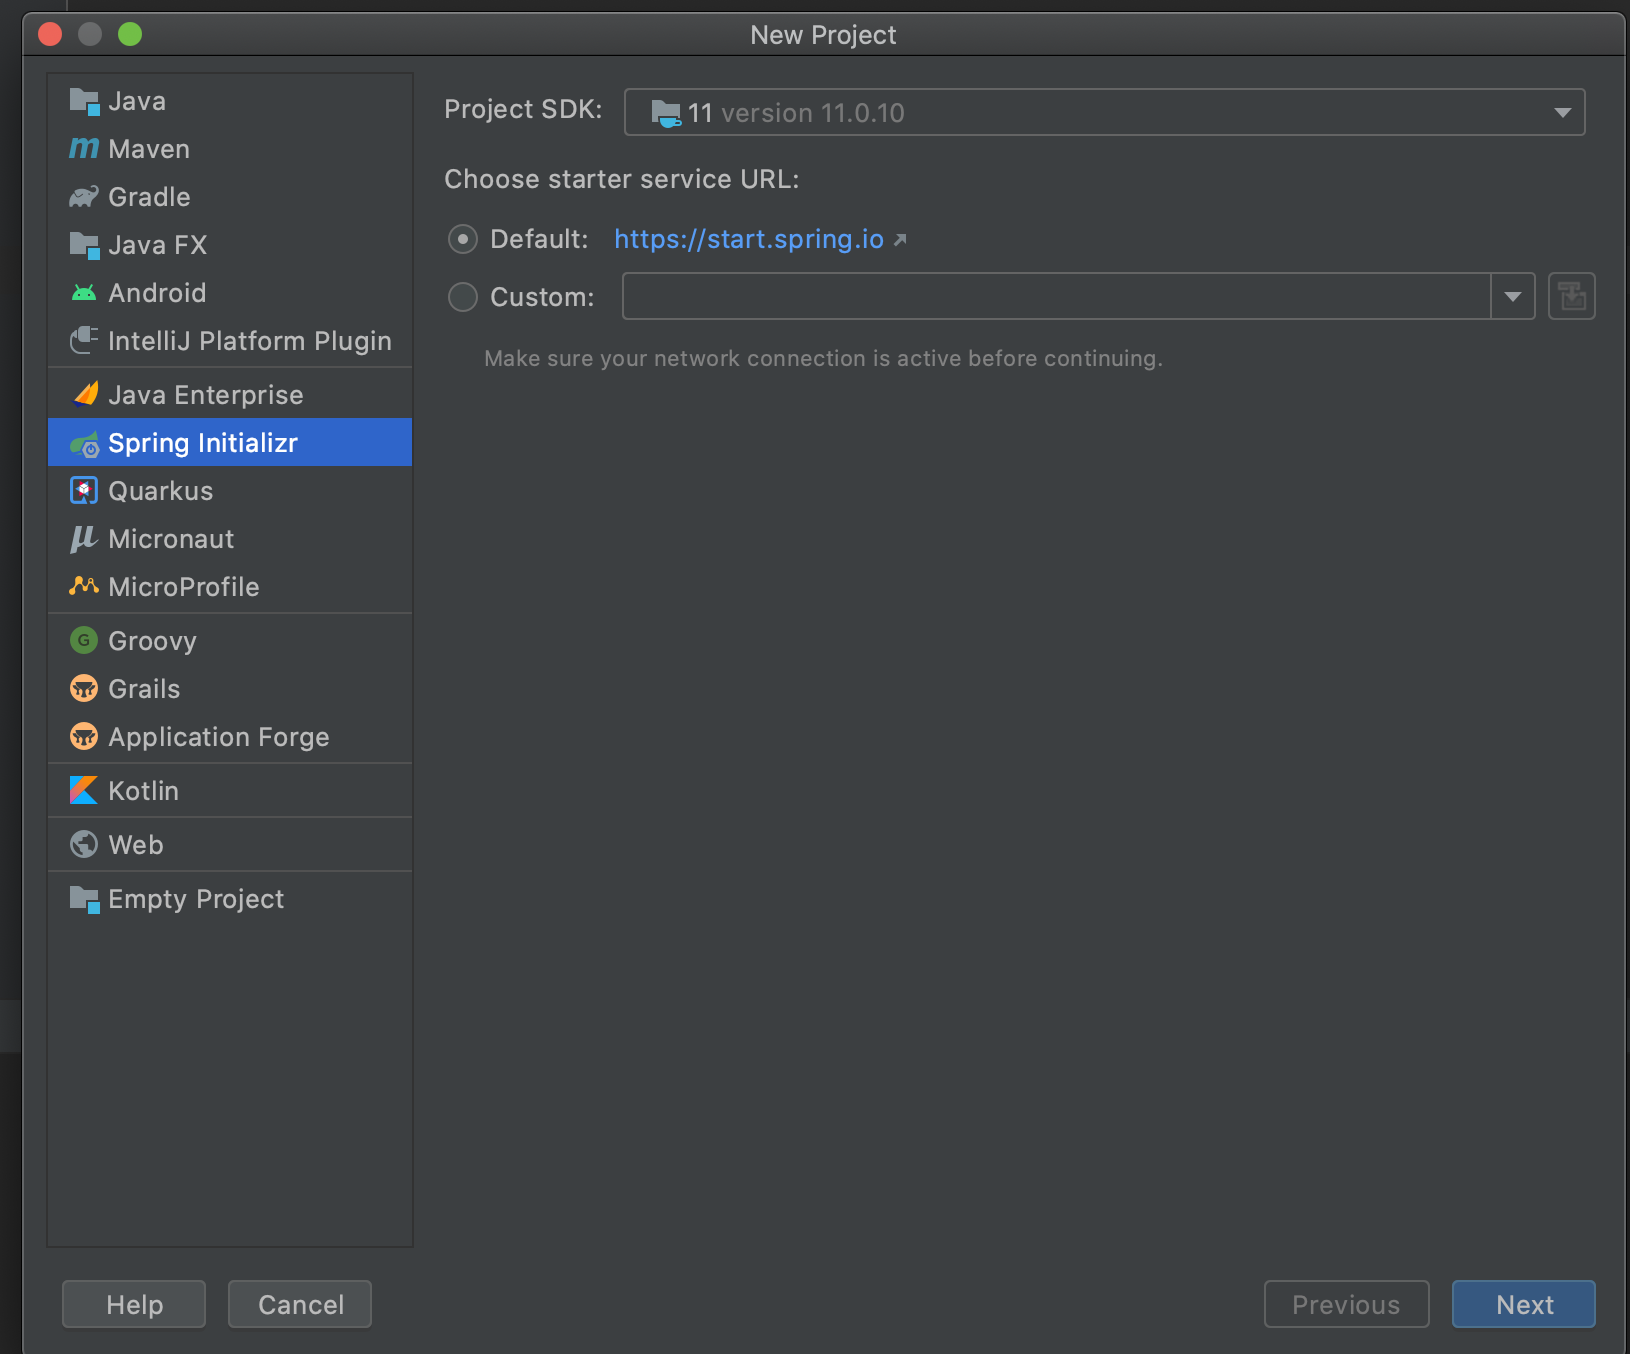Choose the Android robot icon

click(x=84, y=293)
